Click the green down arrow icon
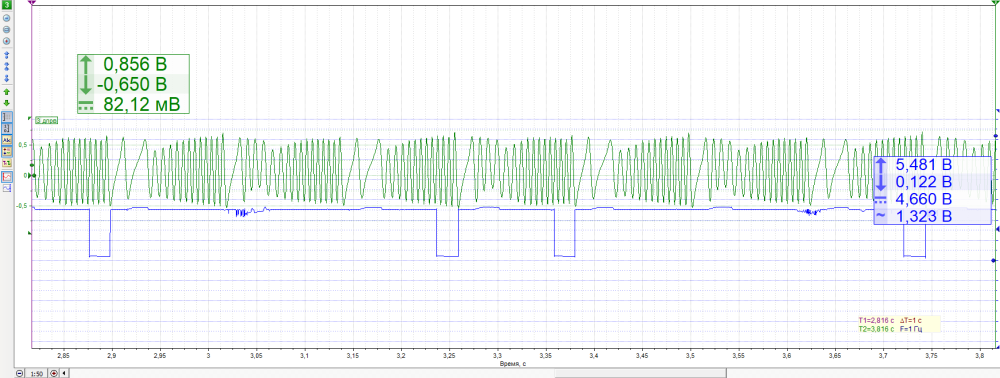Screen dimensions: 1000x378 pos(6,103)
